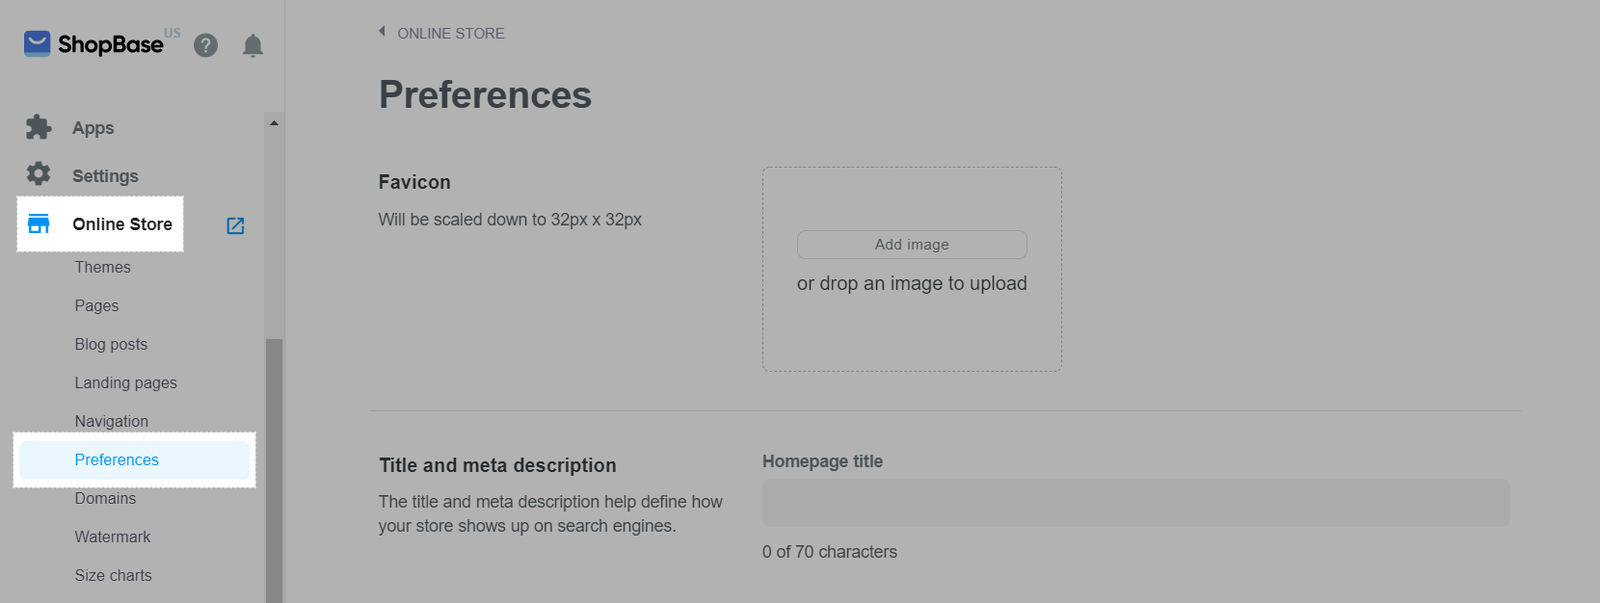Navigate to the Navigation menu item
Image resolution: width=1600 pixels, height=603 pixels.
[x=111, y=421]
